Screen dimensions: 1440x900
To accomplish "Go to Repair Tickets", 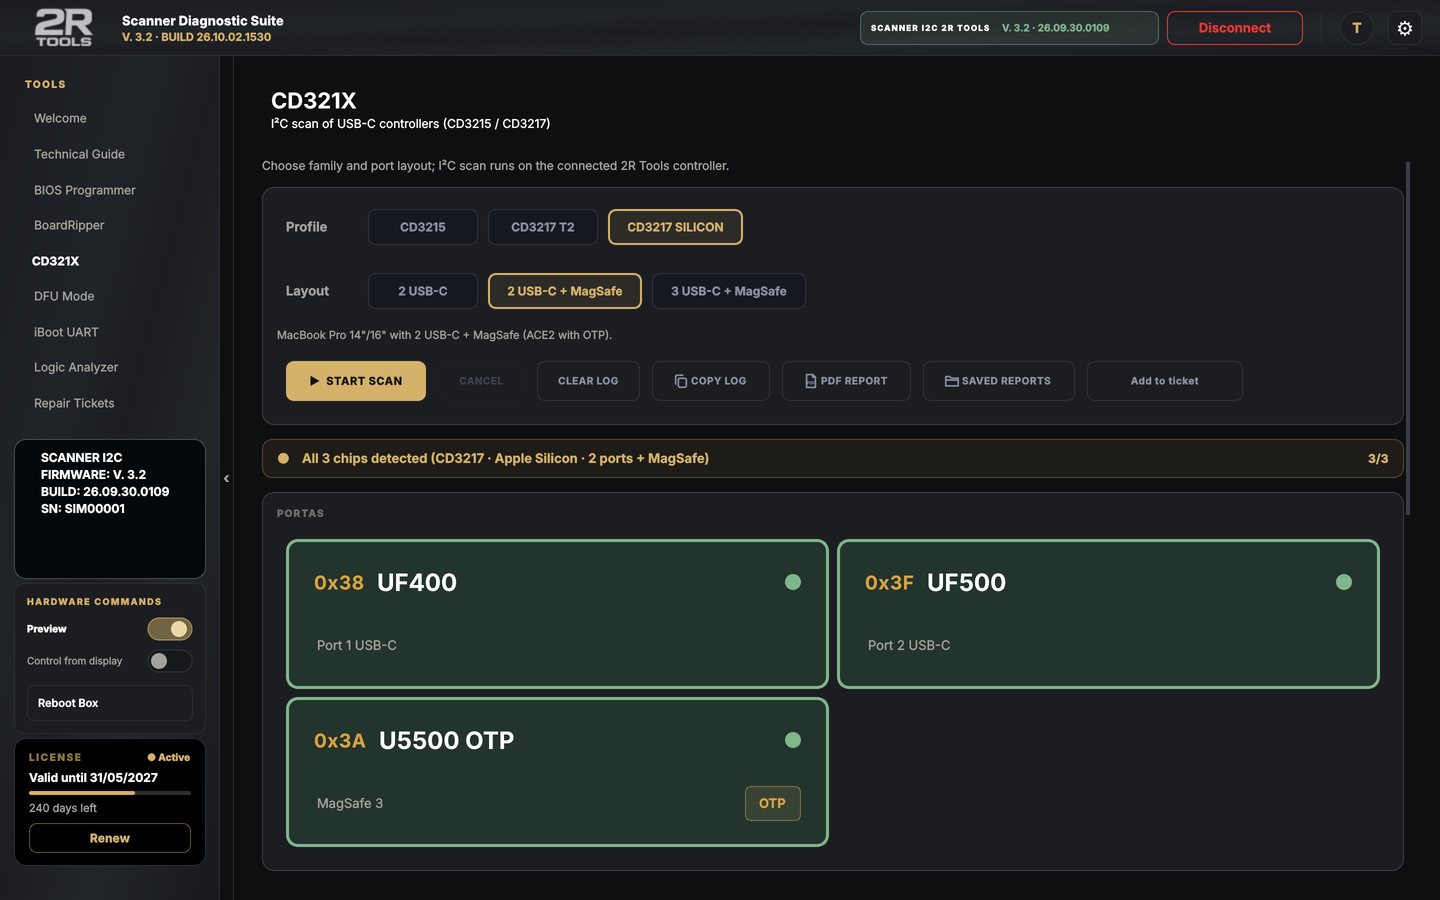I will point(74,403).
